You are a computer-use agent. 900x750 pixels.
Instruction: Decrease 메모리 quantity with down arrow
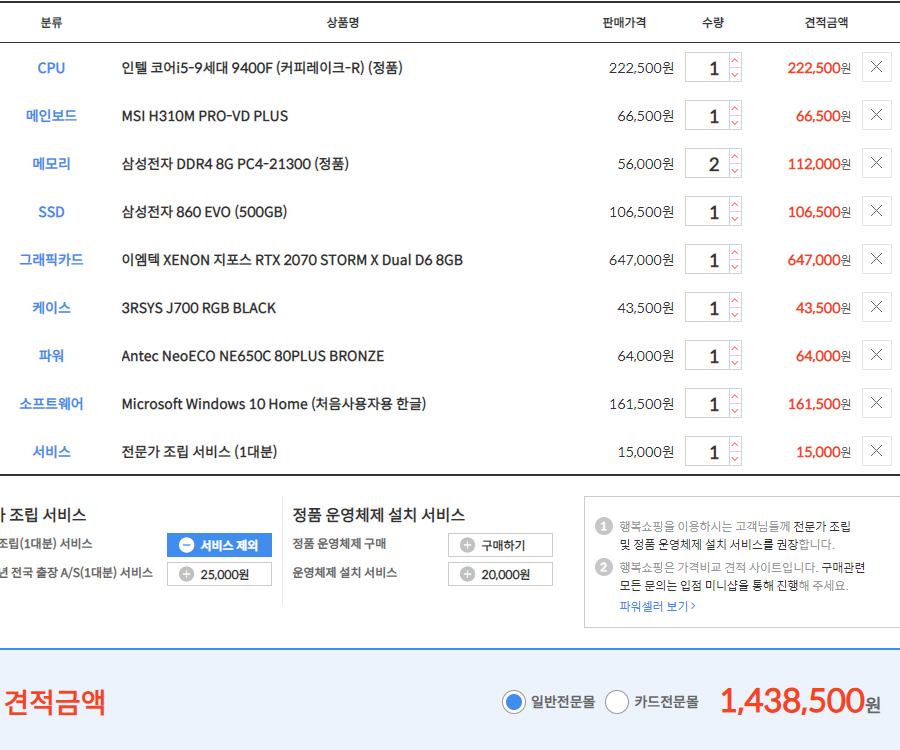pyautogui.click(x=735, y=170)
